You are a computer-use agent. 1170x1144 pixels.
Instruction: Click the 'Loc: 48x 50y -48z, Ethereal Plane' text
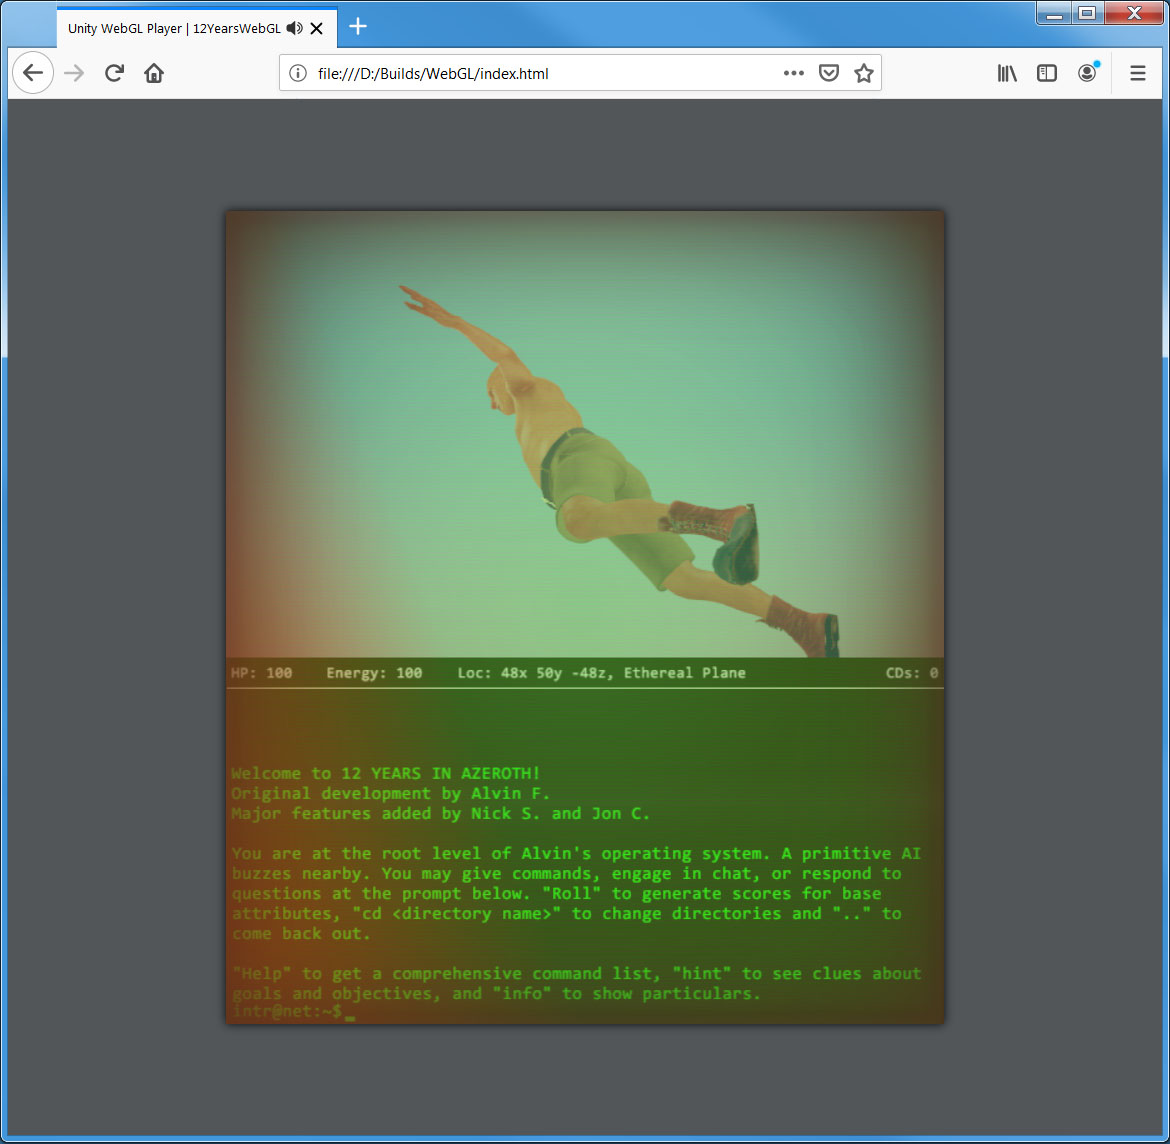[601, 673]
